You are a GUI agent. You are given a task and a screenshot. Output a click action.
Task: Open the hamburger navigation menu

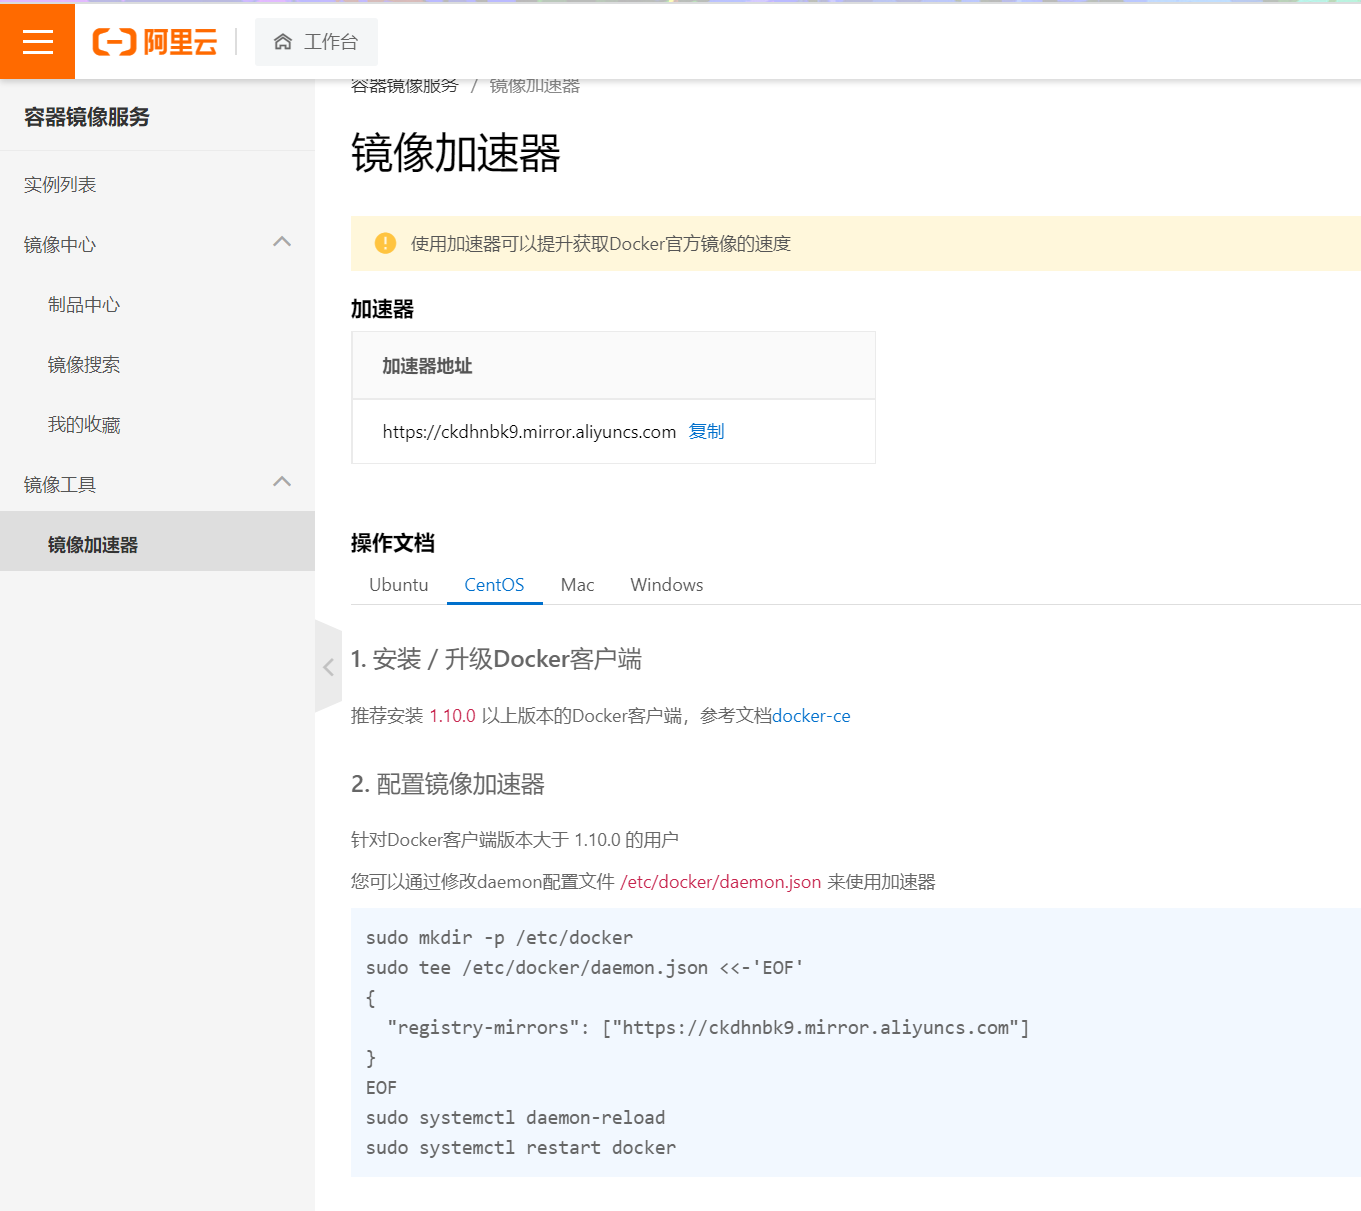[x=37, y=41]
